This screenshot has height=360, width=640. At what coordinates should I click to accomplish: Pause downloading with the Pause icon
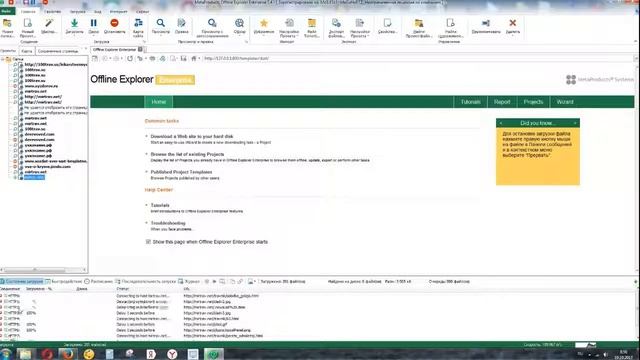93,23
